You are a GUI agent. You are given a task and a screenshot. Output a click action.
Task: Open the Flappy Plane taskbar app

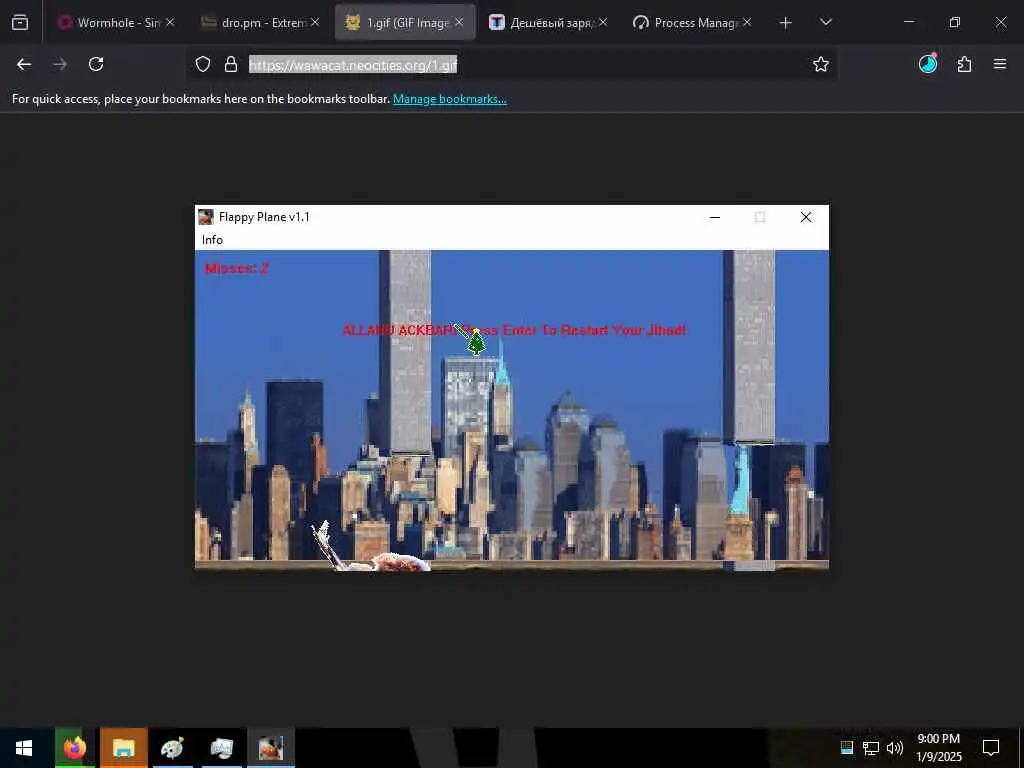(270, 748)
